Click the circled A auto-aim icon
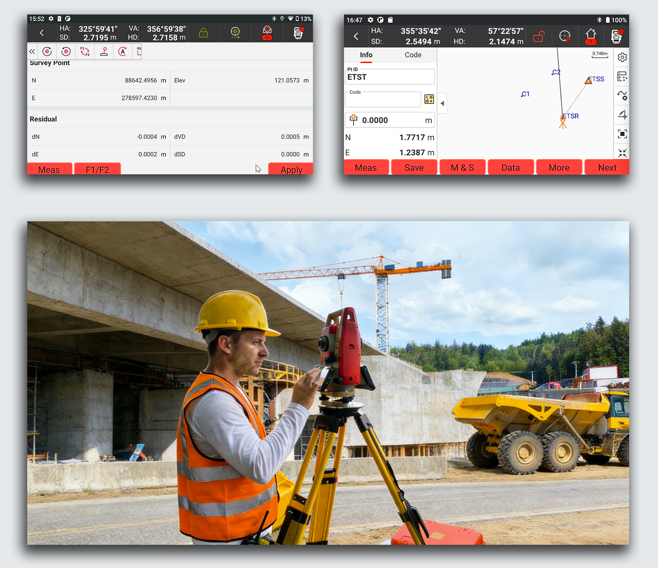658x568 pixels. [x=123, y=51]
